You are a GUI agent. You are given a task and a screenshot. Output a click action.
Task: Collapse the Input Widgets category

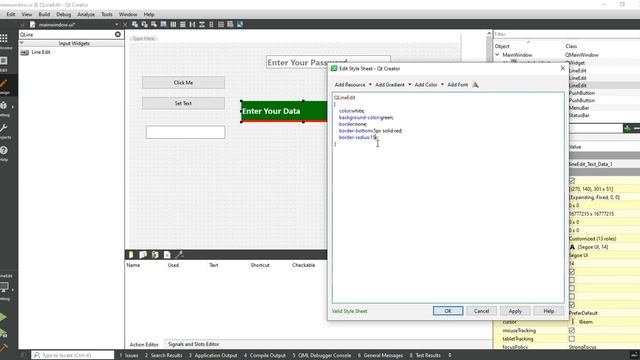[x=22, y=43]
